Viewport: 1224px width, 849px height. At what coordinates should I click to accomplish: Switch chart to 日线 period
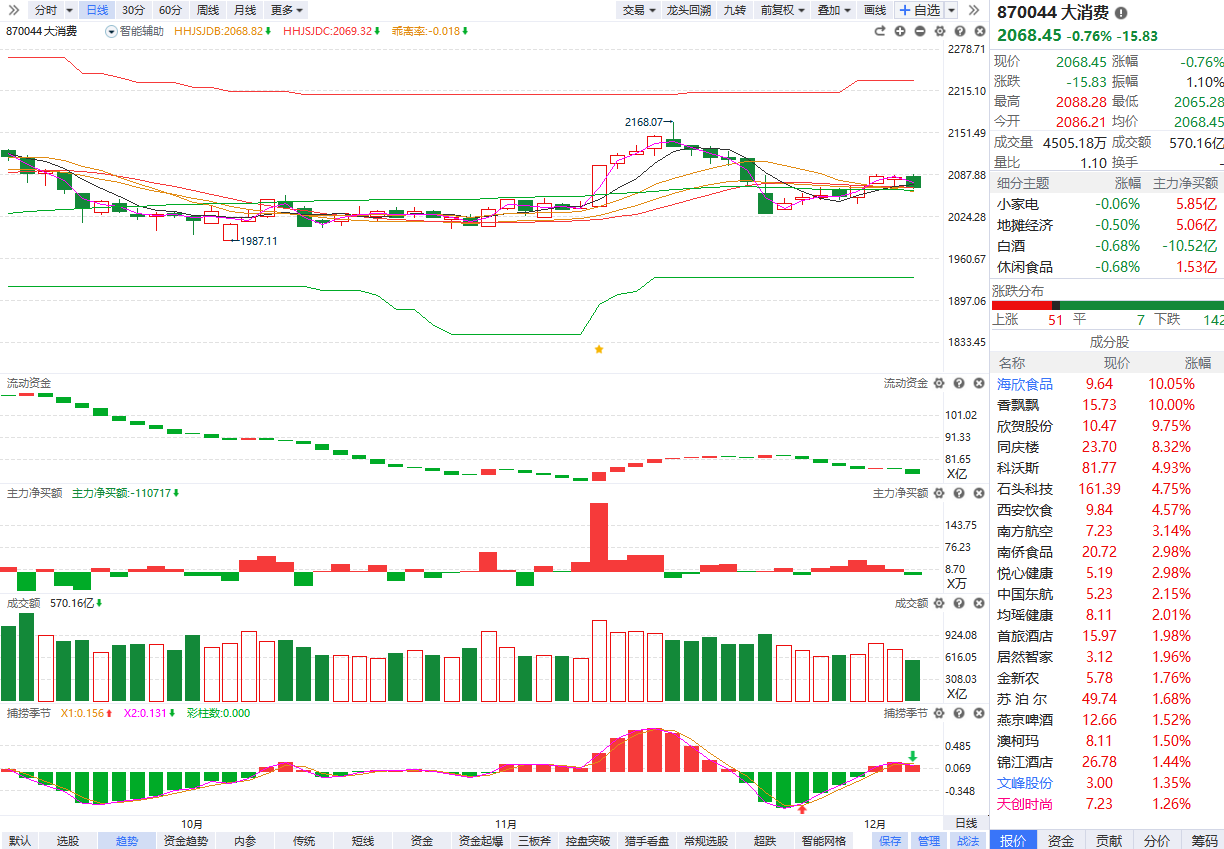coord(97,10)
